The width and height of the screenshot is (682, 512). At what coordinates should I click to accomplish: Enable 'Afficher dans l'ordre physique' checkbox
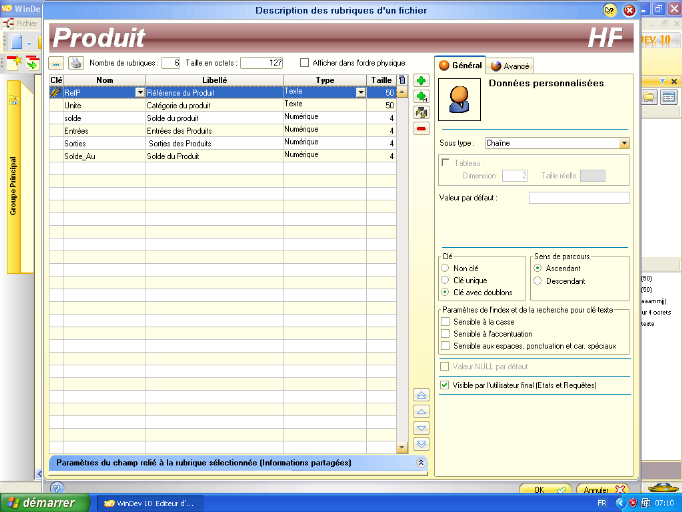point(304,63)
